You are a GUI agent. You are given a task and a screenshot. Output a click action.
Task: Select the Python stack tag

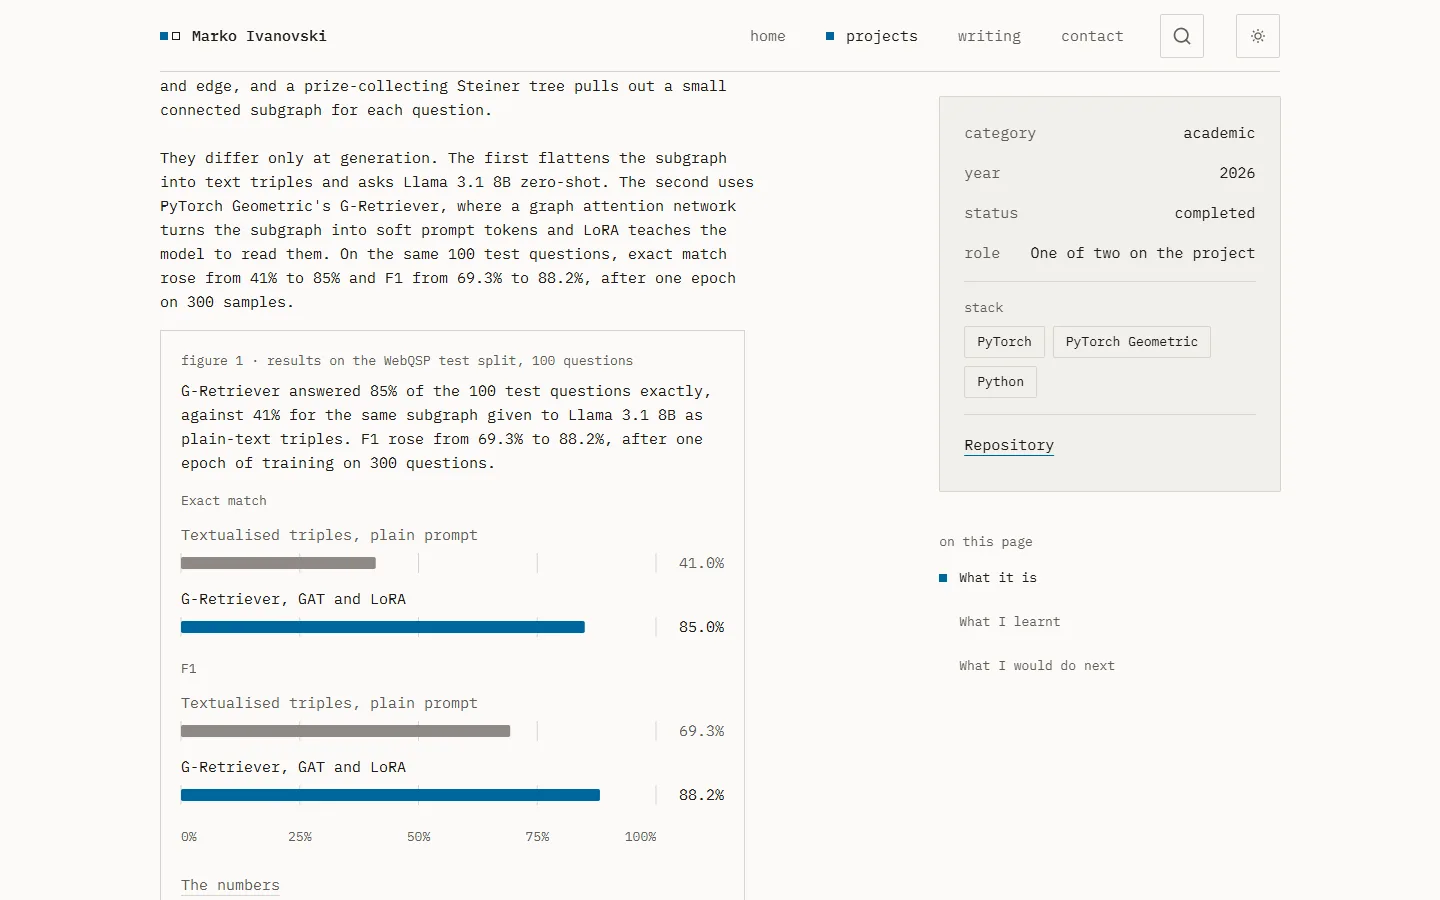point(1000,382)
